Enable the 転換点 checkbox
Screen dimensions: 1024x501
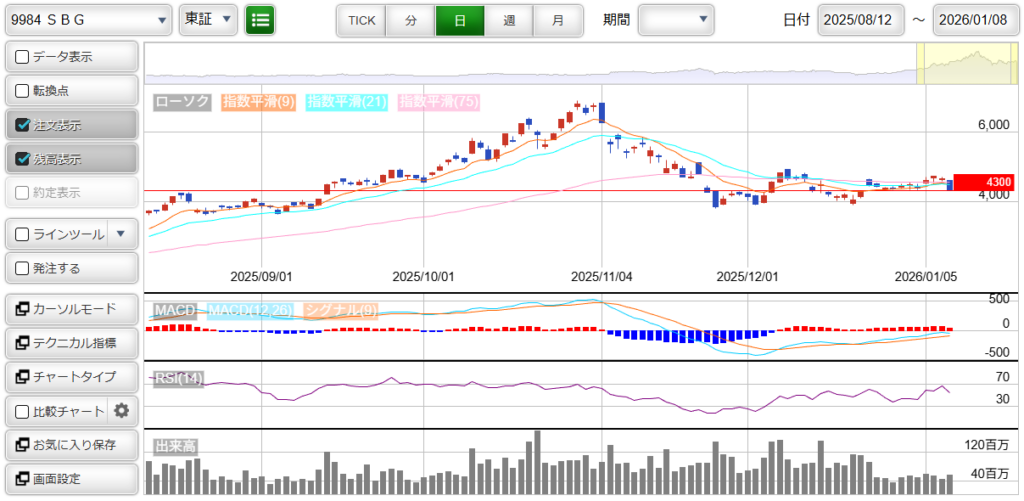coord(23,91)
